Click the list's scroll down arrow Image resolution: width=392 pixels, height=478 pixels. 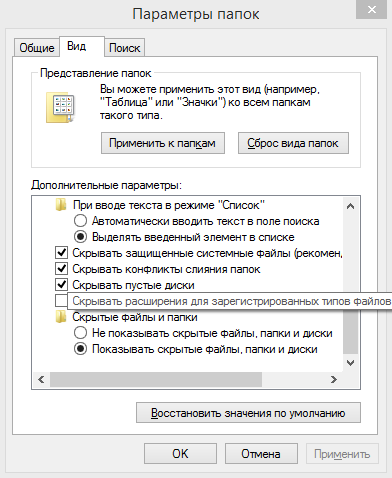[350, 363]
